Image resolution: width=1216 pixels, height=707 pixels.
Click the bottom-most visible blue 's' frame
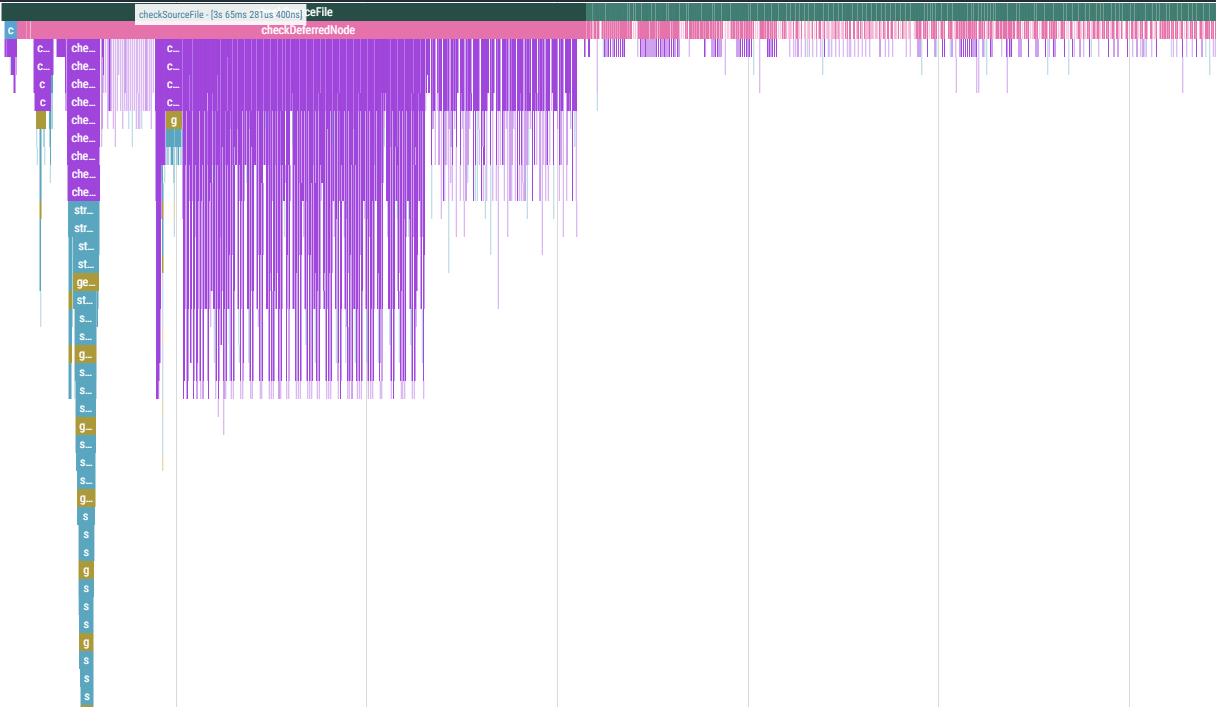pyautogui.click(x=87, y=696)
